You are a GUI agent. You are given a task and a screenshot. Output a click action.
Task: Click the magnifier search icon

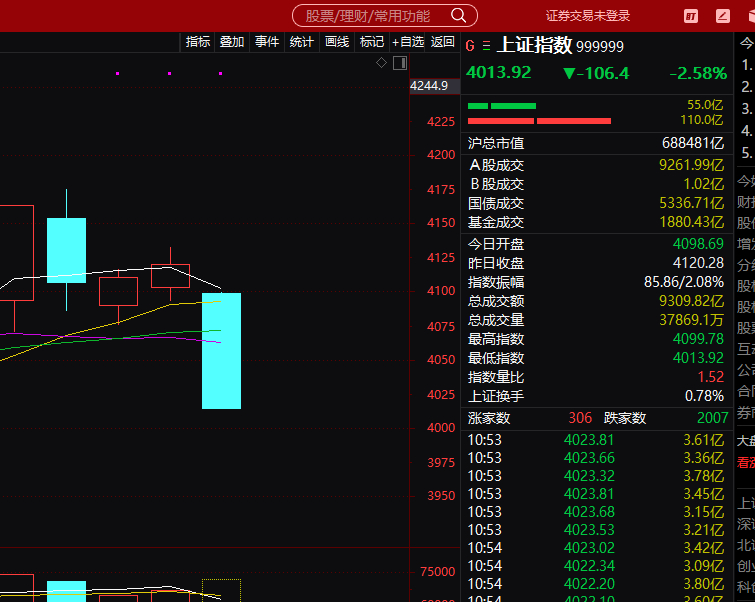pos(458,15)
